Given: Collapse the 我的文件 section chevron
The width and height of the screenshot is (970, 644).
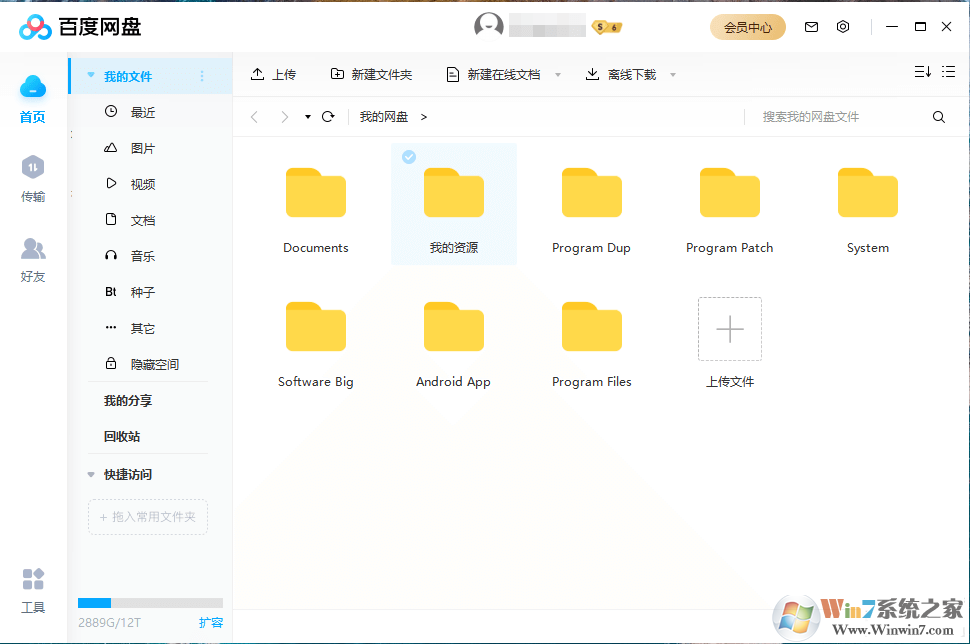Looking at the screenshot, I should click(x=91, y=74).
